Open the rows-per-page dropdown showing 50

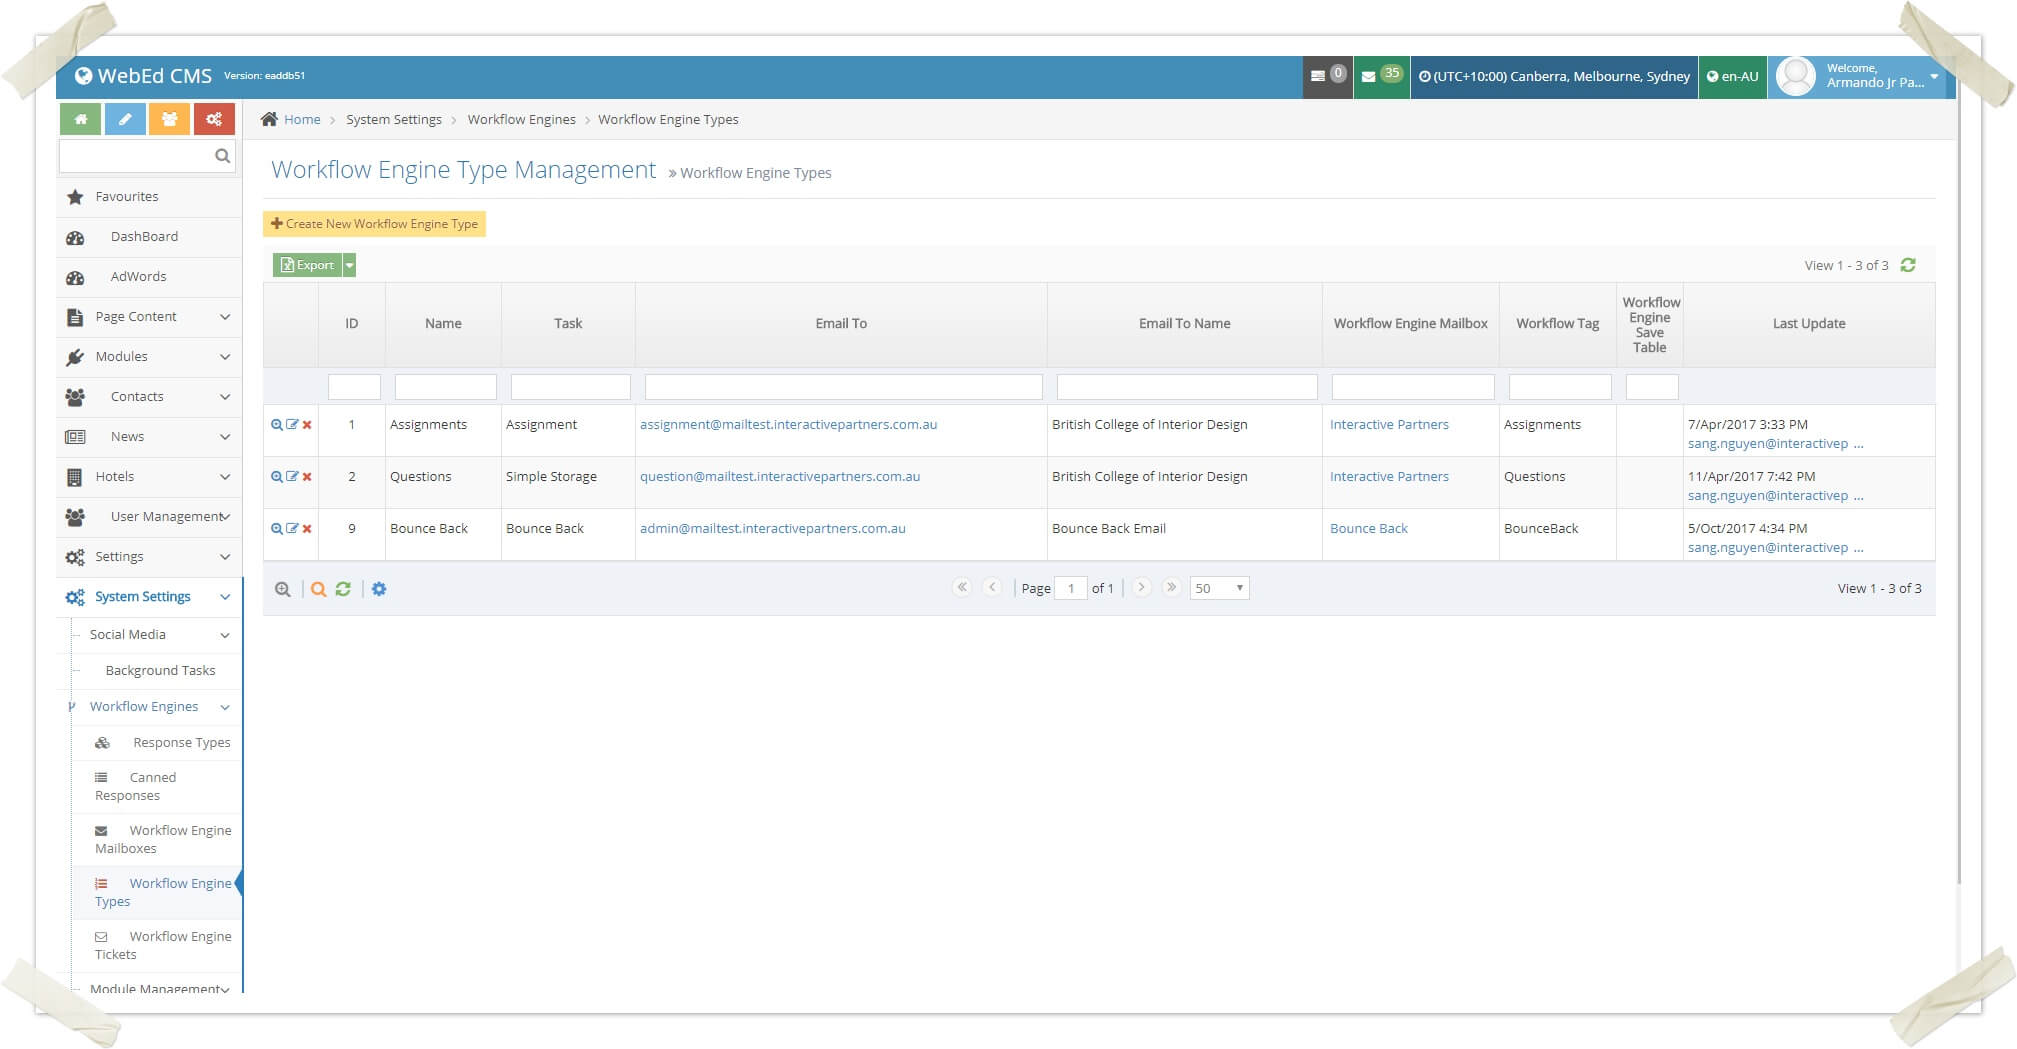tap(1219, 588)
